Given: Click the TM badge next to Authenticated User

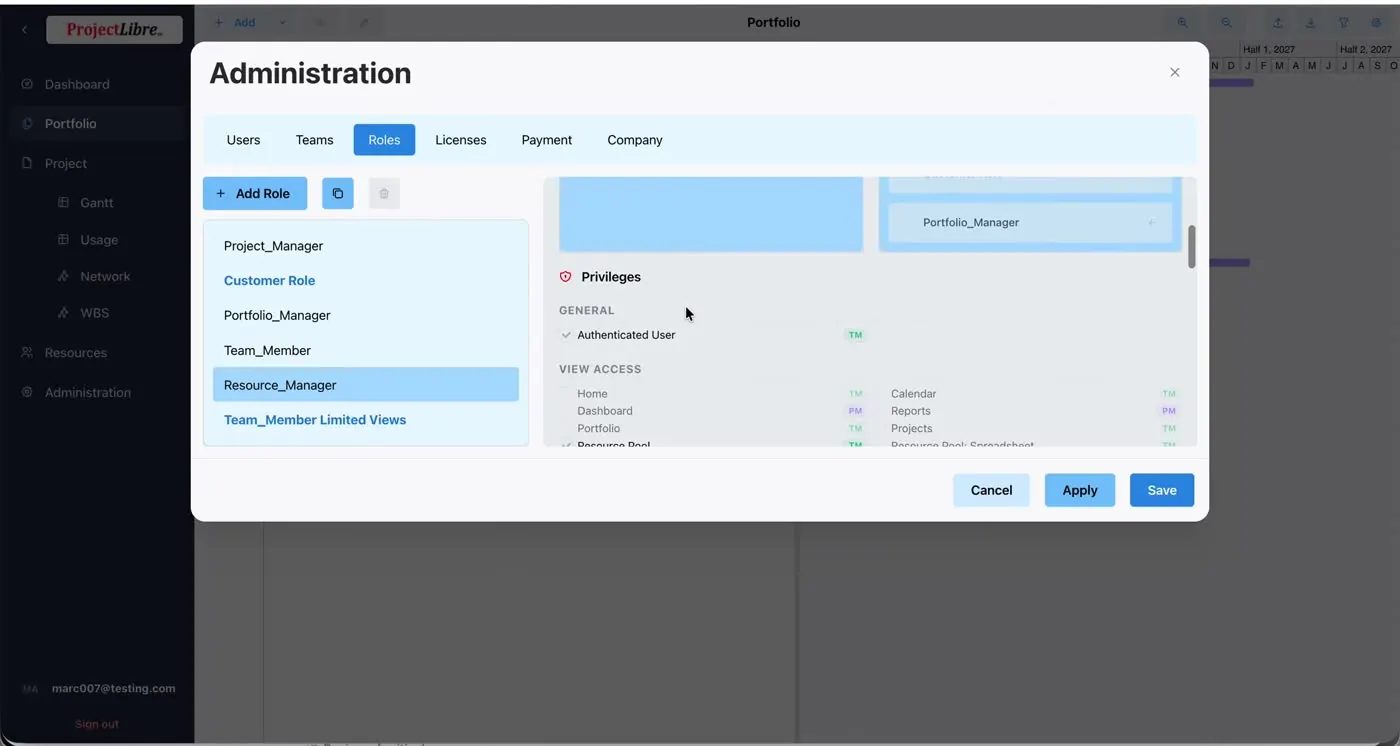Looking at the screenshot, I should click(x=855, y=335).
